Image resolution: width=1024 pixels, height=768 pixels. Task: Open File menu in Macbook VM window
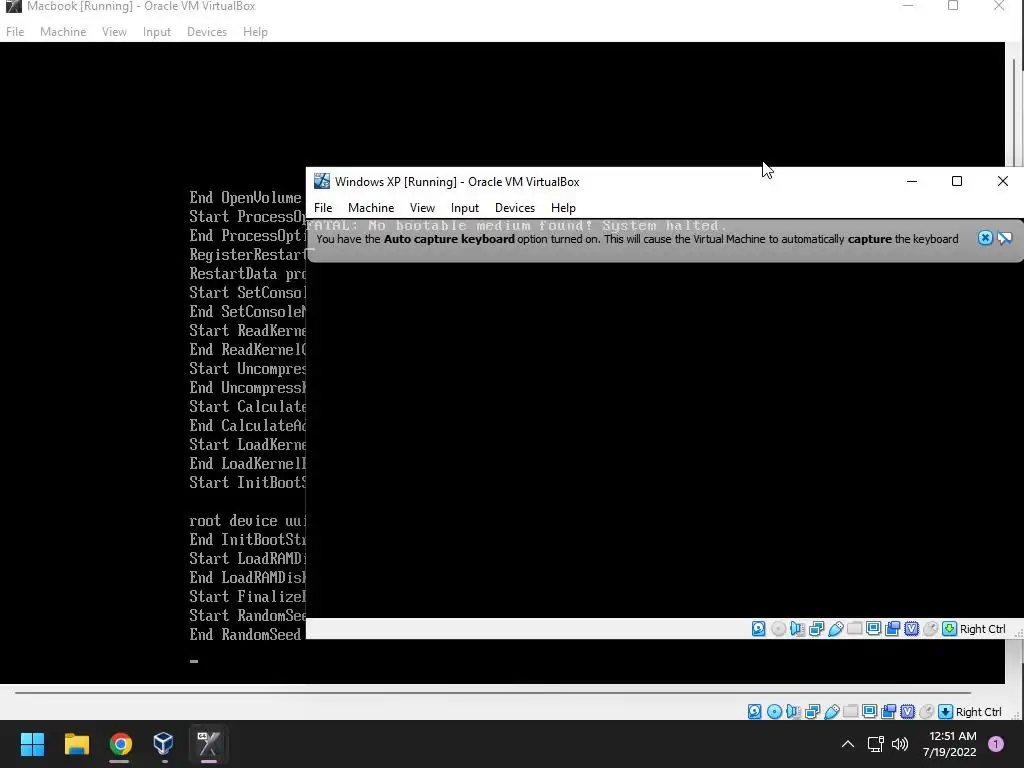(15, 31)
